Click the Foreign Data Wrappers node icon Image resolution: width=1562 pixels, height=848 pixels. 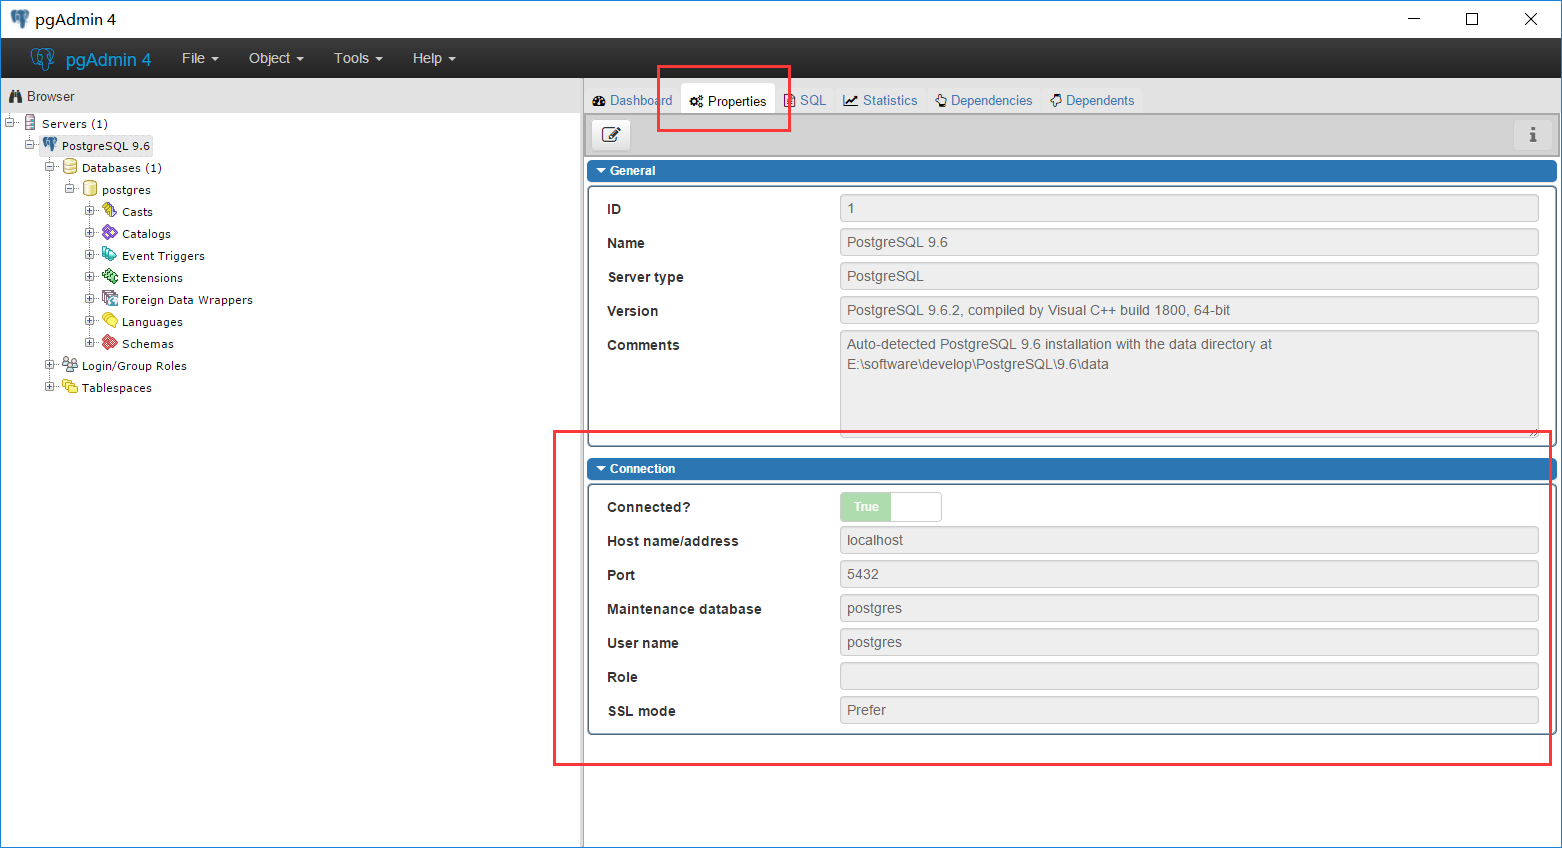[110, 299]
